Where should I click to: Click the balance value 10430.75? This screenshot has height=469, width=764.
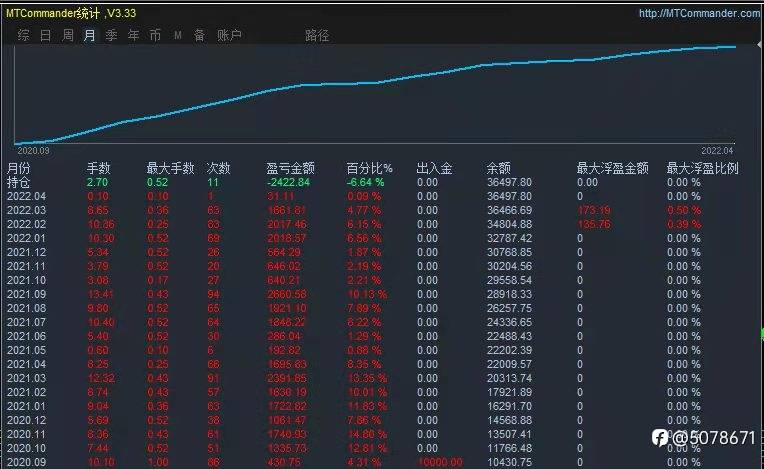coord(509,462)
